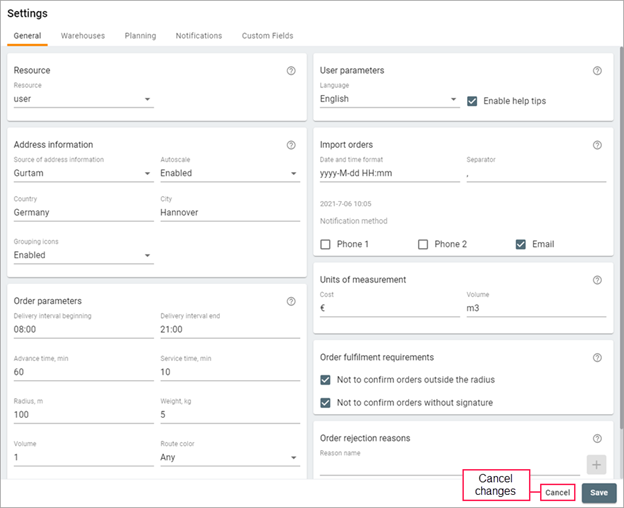Uncheck the Email notification method
The height and width of the screenshot is (508, 624).
pos(522,244)
